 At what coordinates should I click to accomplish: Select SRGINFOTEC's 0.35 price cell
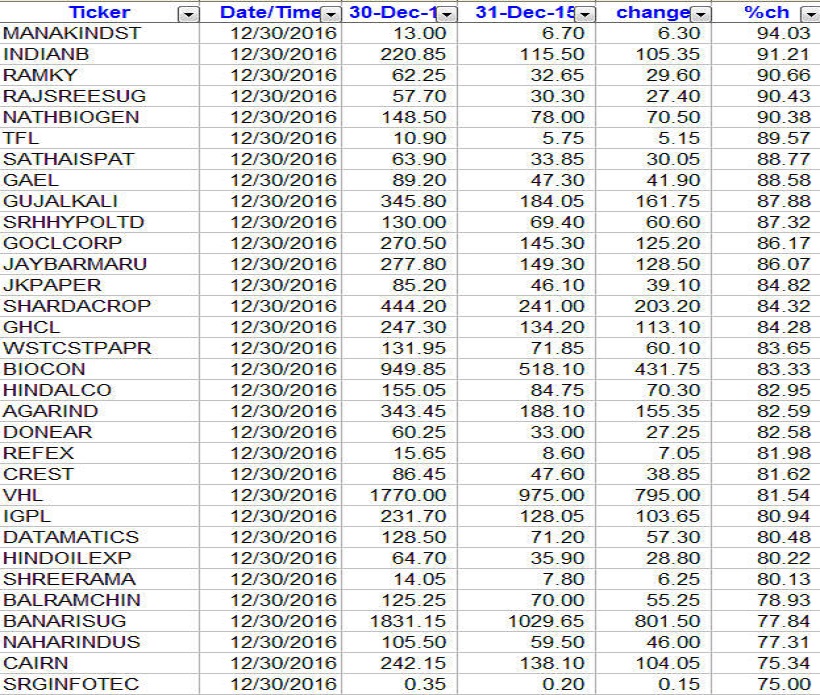[400, 684]
